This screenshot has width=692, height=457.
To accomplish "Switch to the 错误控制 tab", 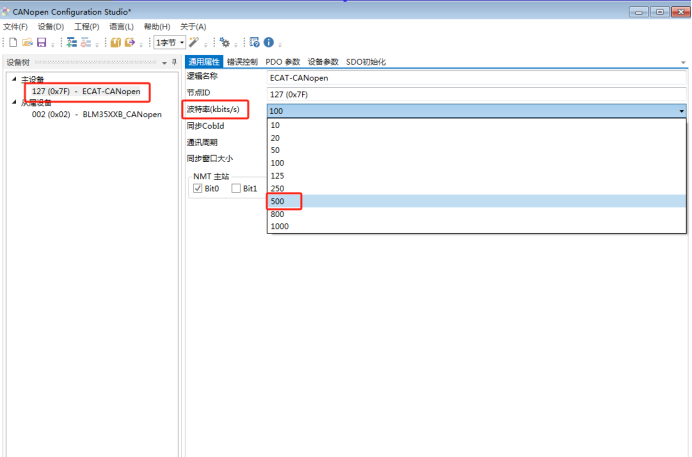I will click(242, 62).
